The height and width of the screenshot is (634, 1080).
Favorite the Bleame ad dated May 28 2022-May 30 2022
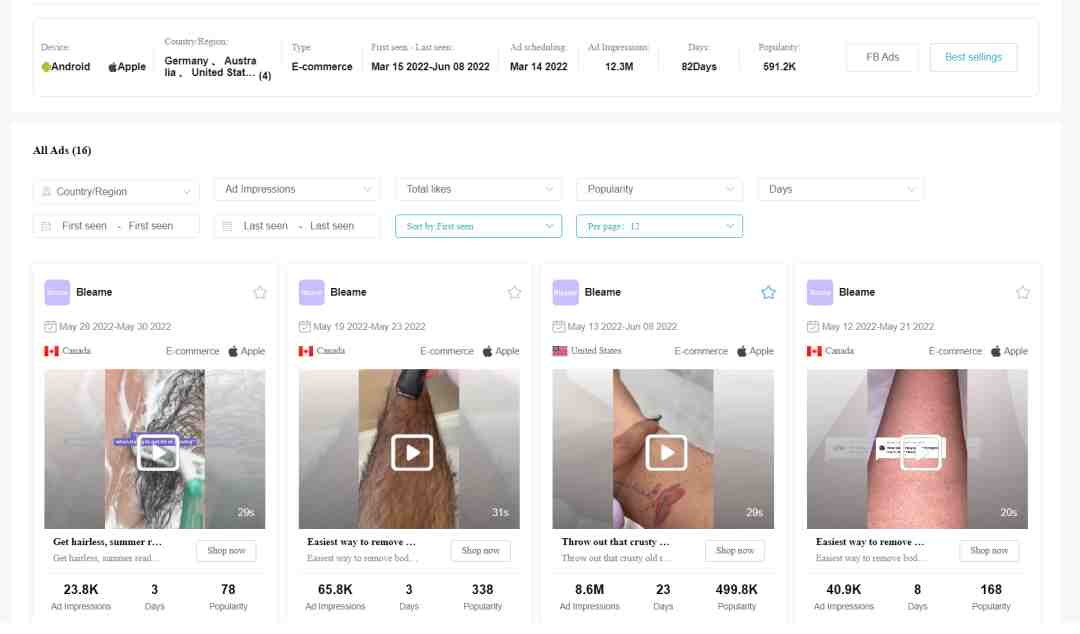260,292
